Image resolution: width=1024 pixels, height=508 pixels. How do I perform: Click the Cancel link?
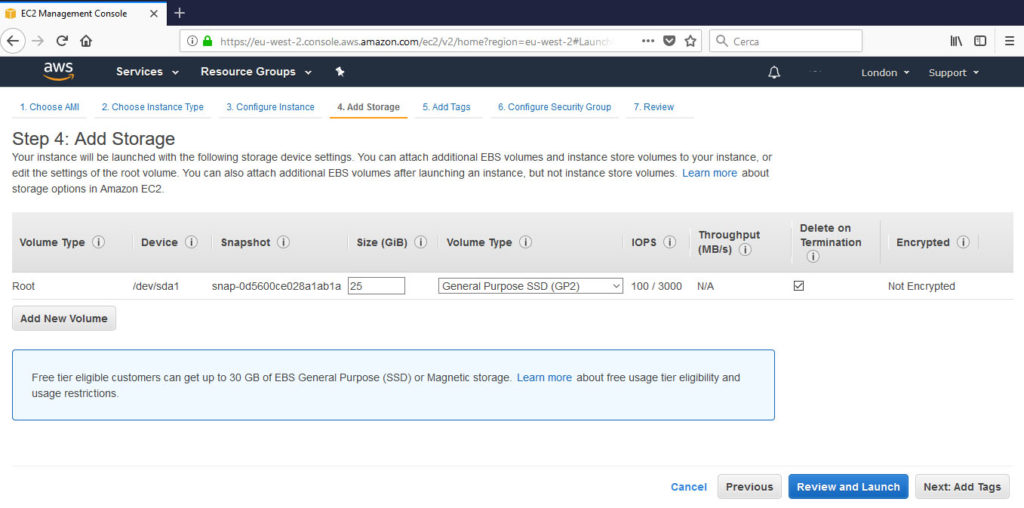[x=688, y=487]
